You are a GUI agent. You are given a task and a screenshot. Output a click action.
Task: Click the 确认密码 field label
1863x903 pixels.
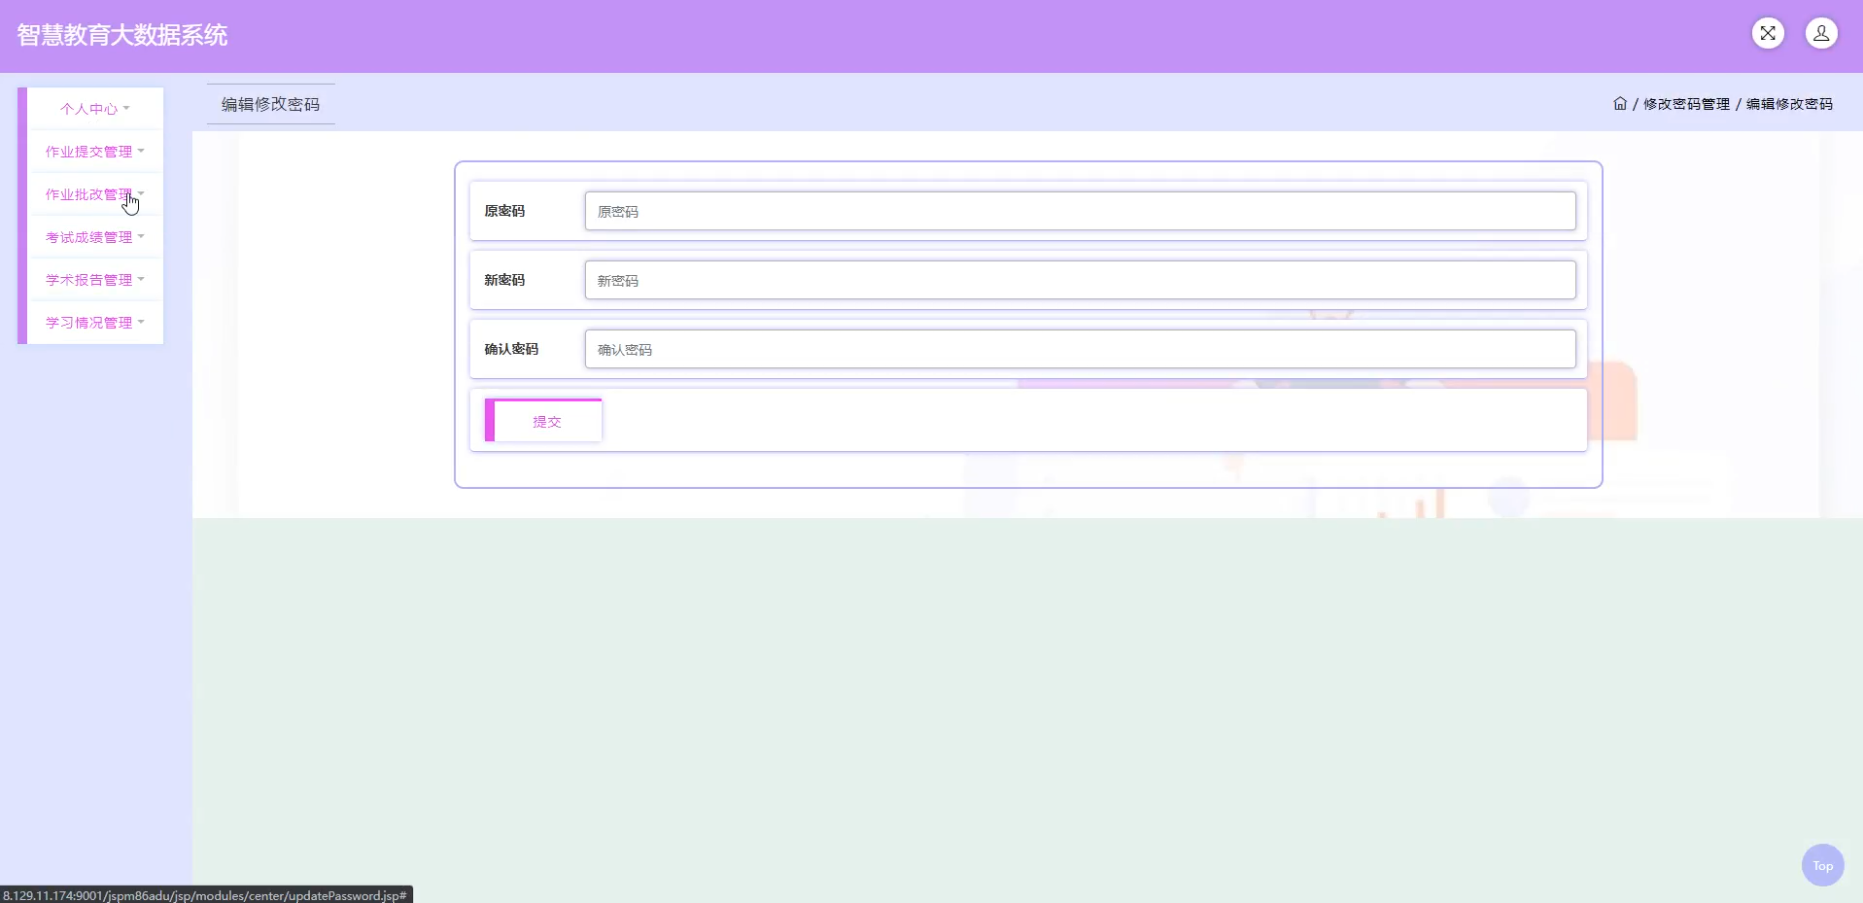coord(511,349)
